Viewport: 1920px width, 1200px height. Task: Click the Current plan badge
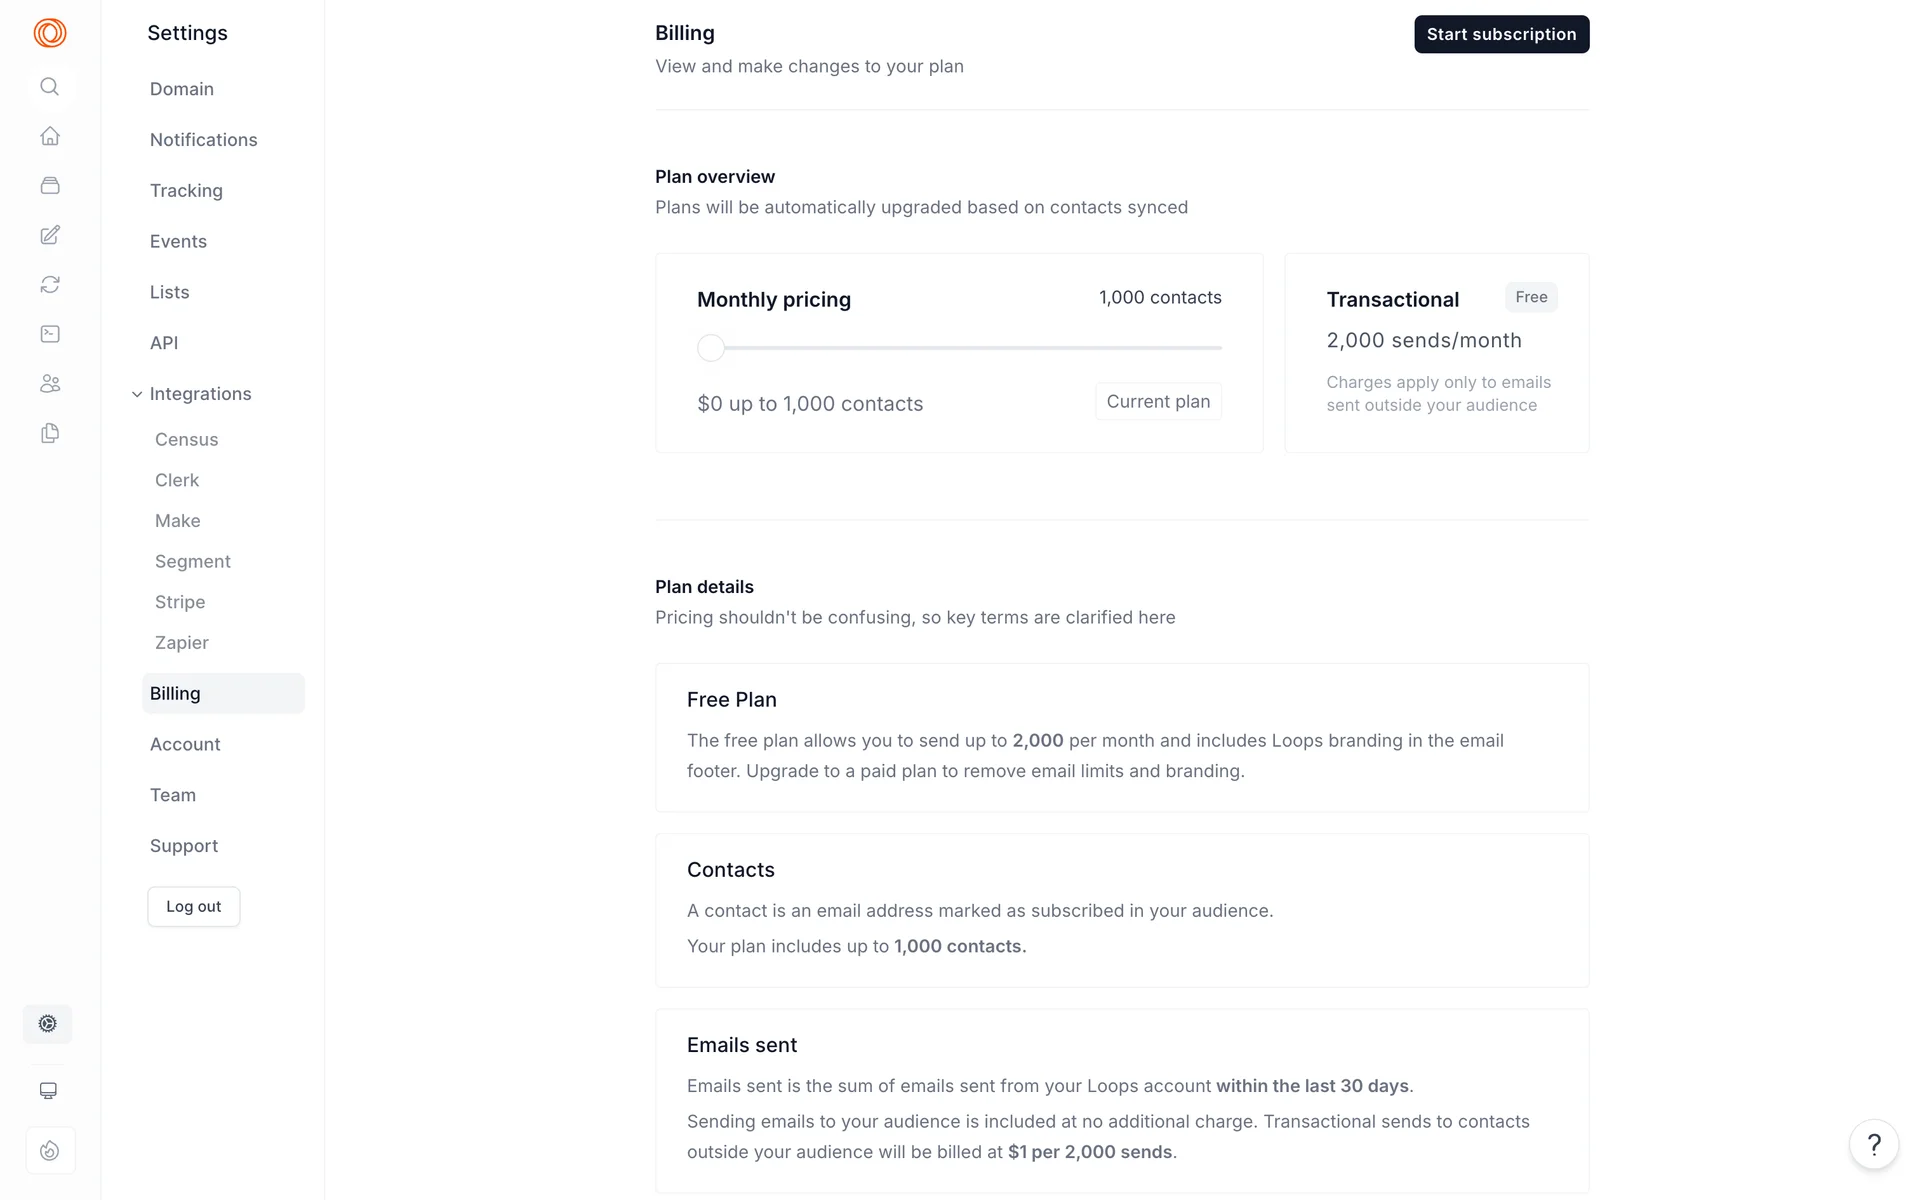pos(1158,402)
